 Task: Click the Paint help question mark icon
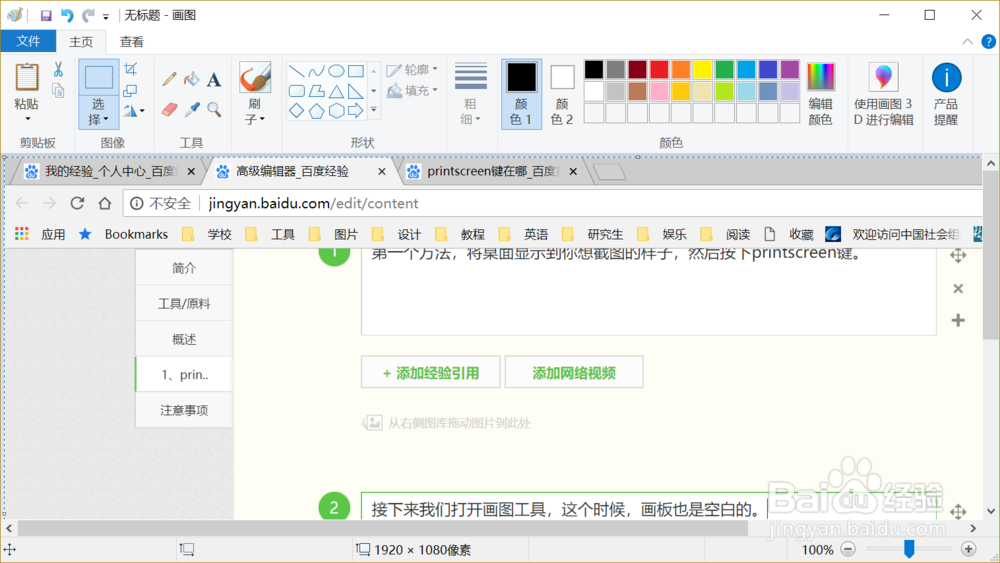[988, 41]
